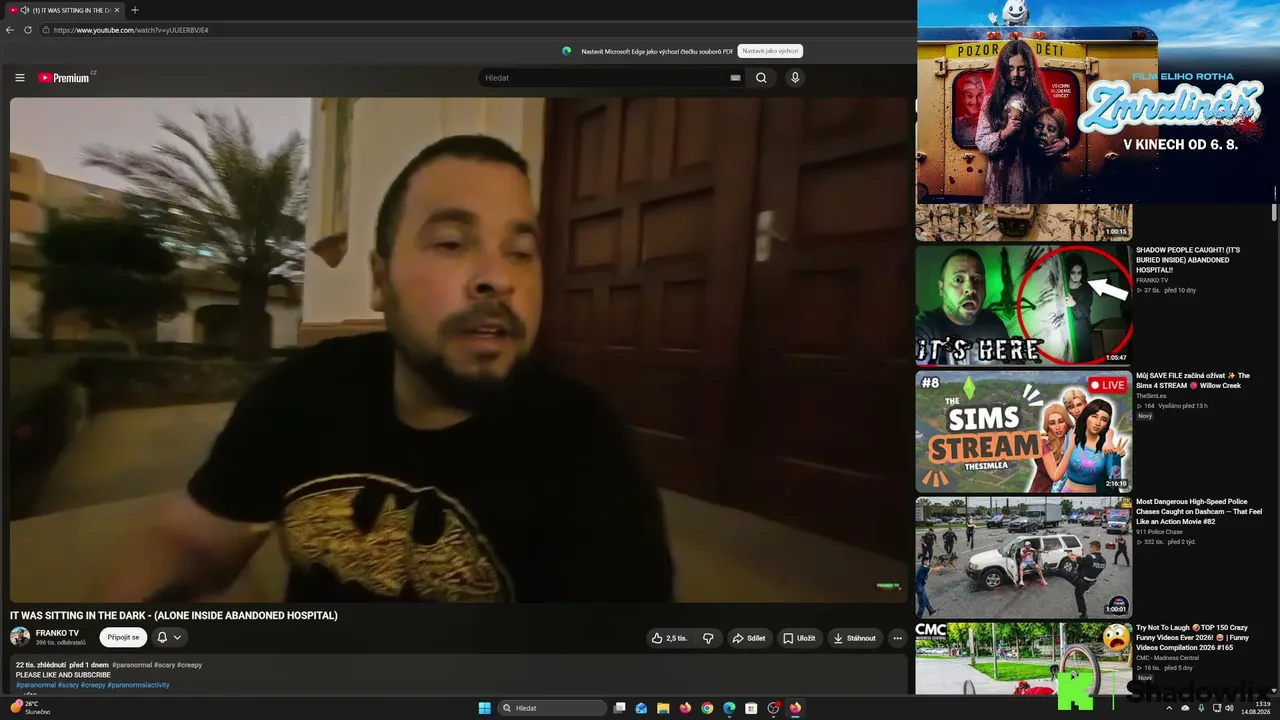Open the Windows Start menu
This screenshot has width=1280, height=720.
click(x=485, y=708)
